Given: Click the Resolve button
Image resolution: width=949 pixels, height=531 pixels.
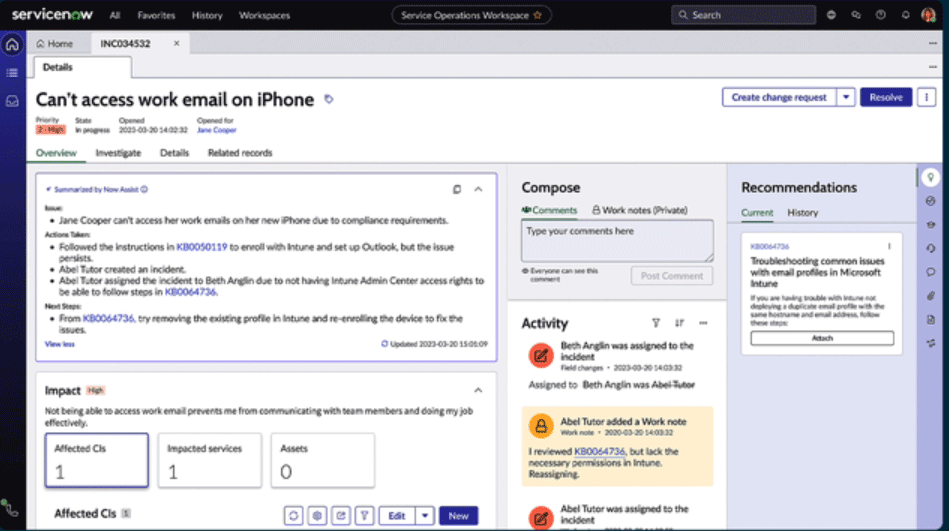Looking at the screenshot, I should 886,97.
